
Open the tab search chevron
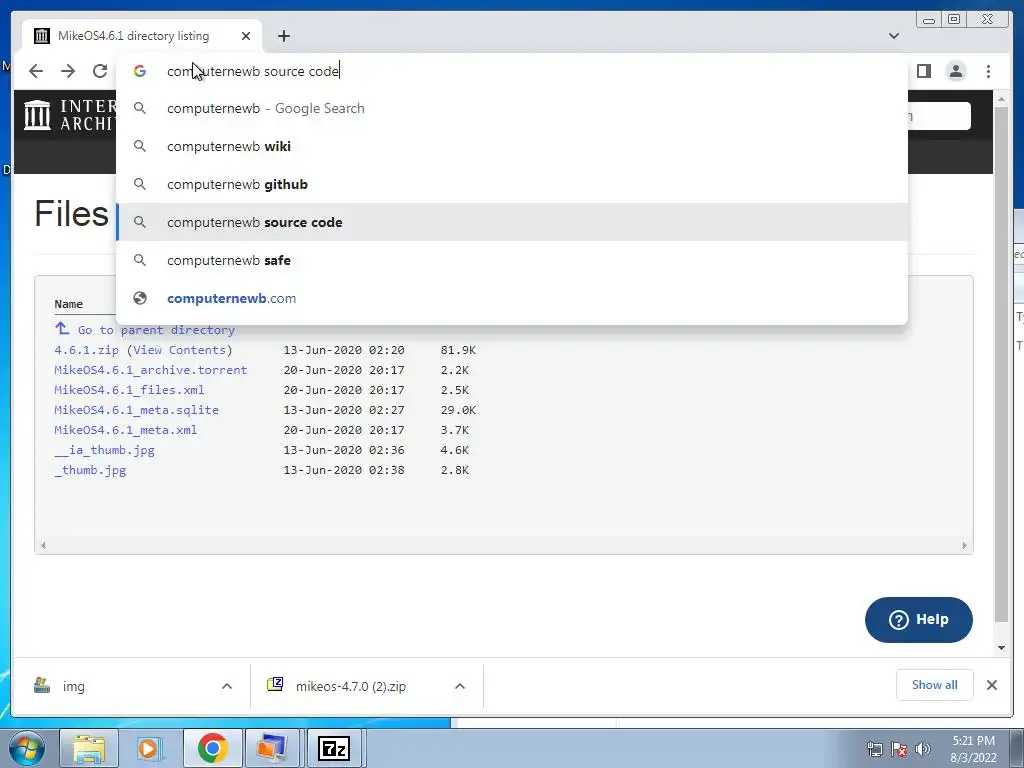click(x=894, y=36)
